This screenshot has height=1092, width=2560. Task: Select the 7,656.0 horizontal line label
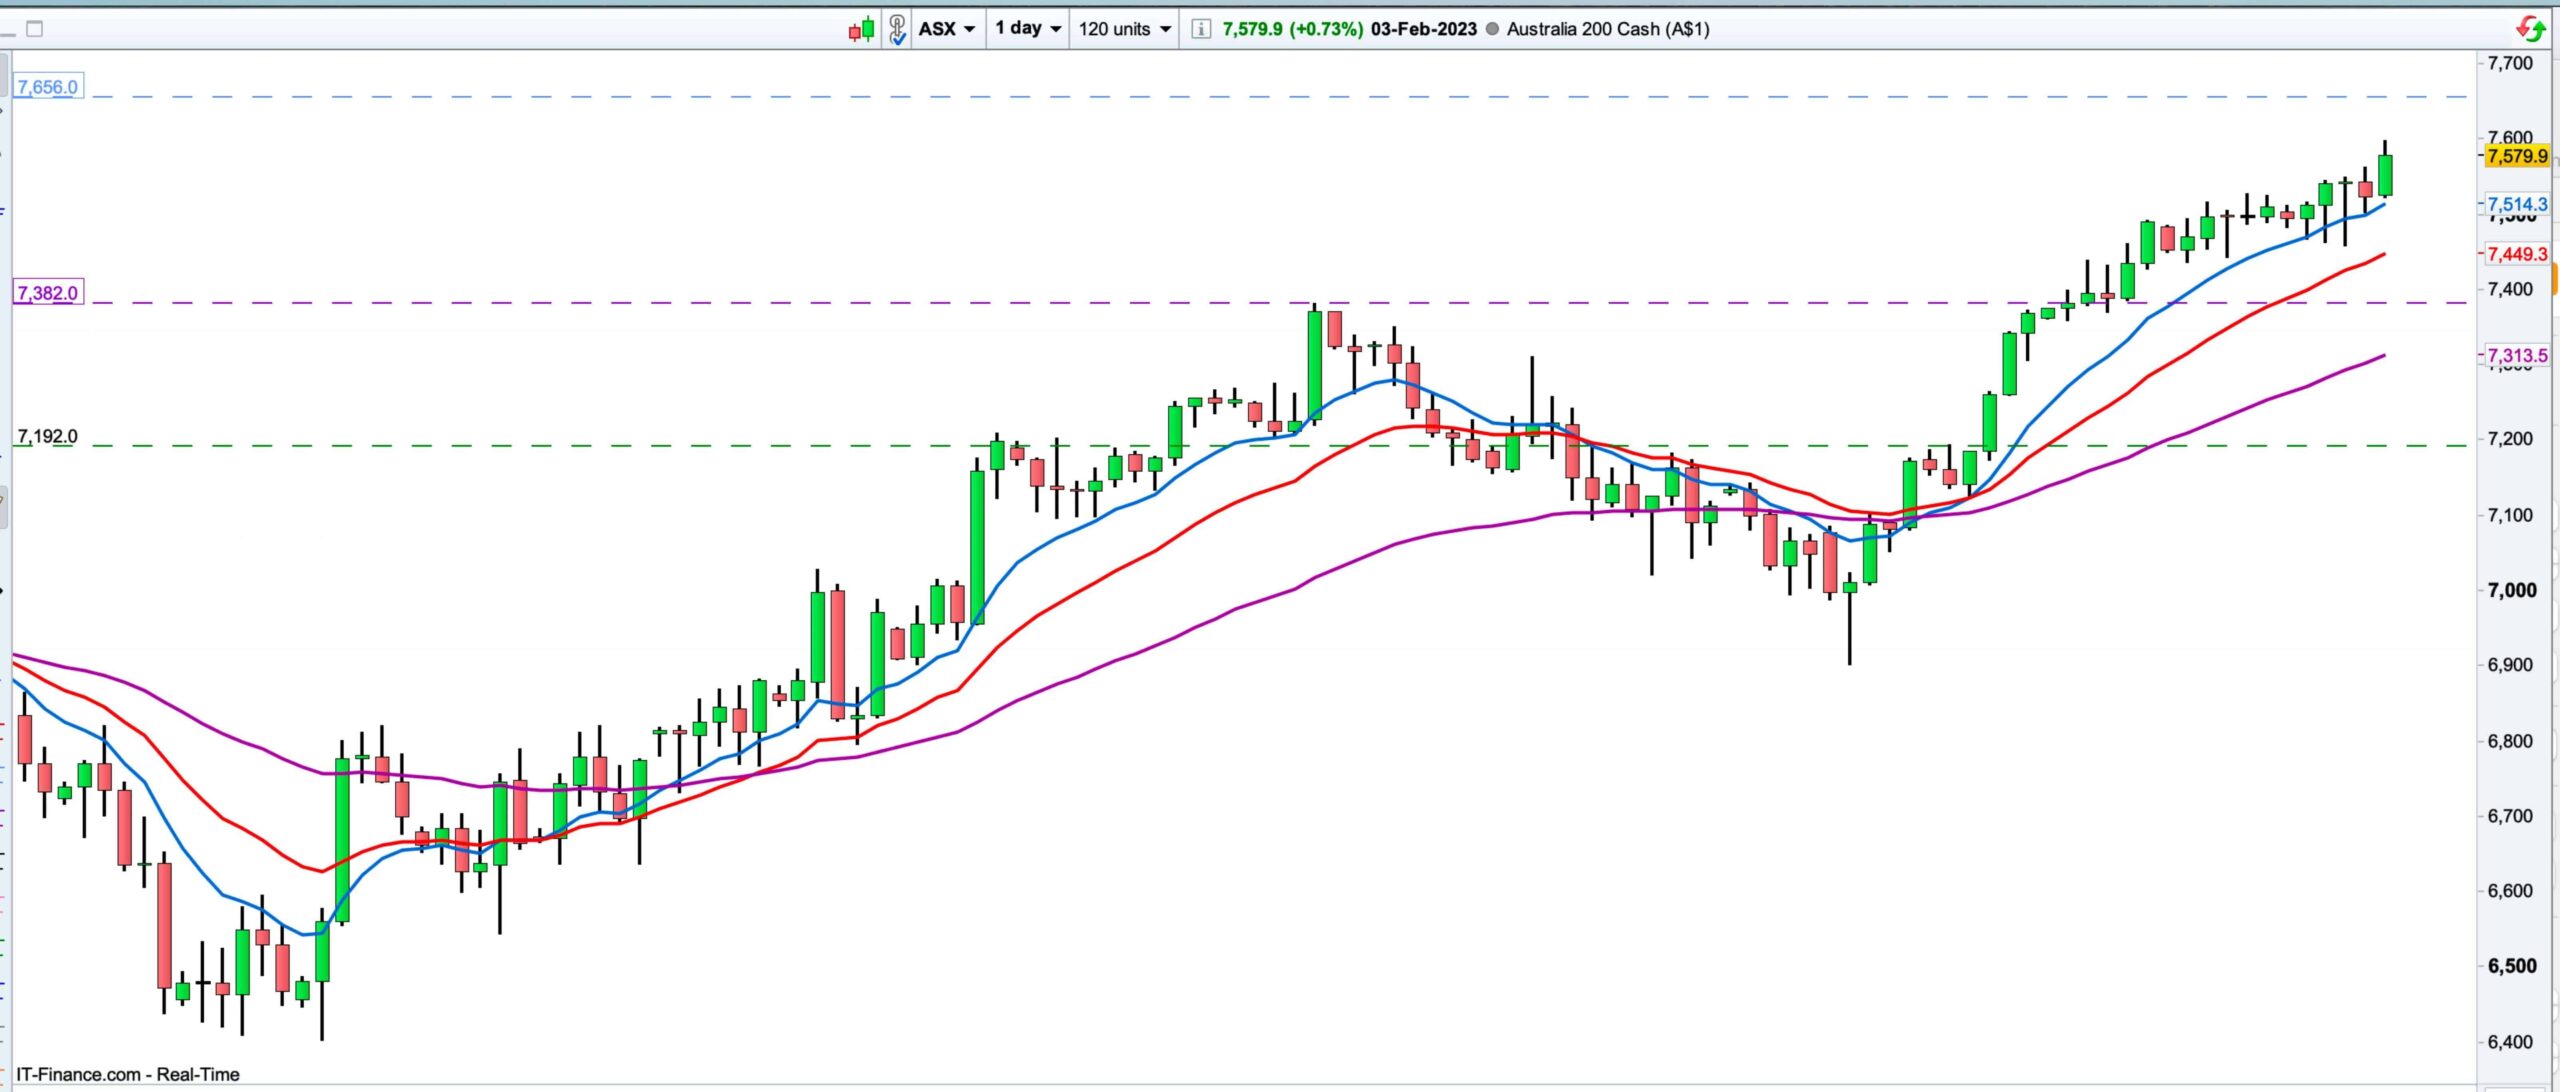47,87
